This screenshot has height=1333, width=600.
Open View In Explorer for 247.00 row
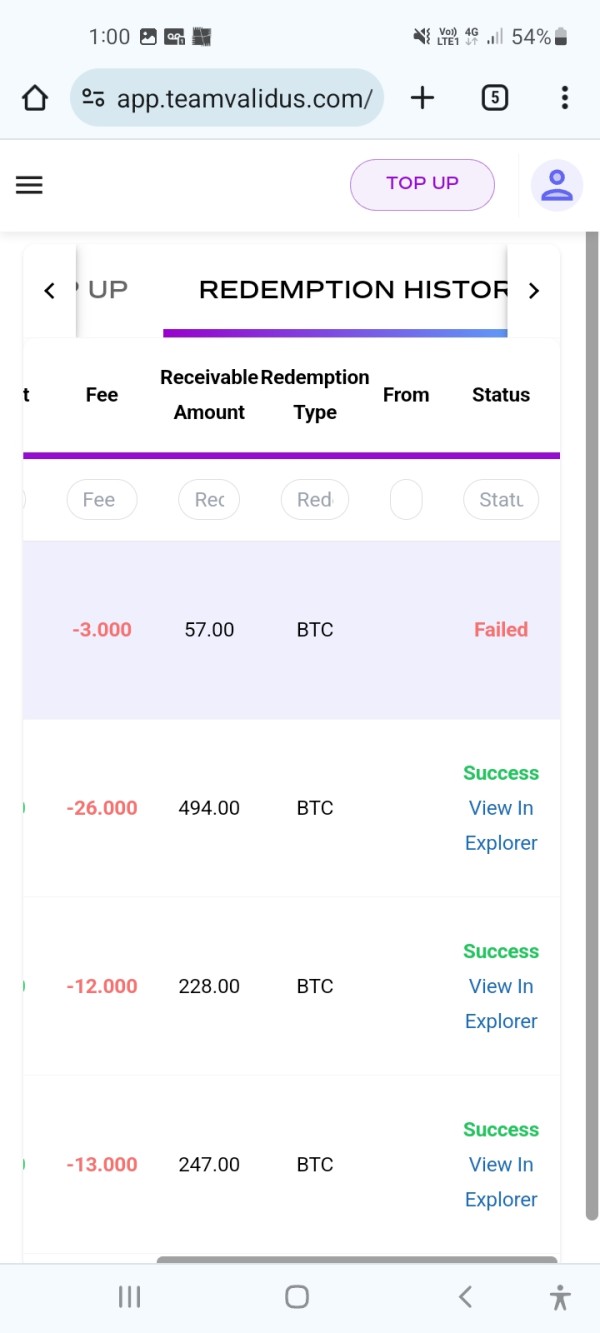coord(501,1182)
